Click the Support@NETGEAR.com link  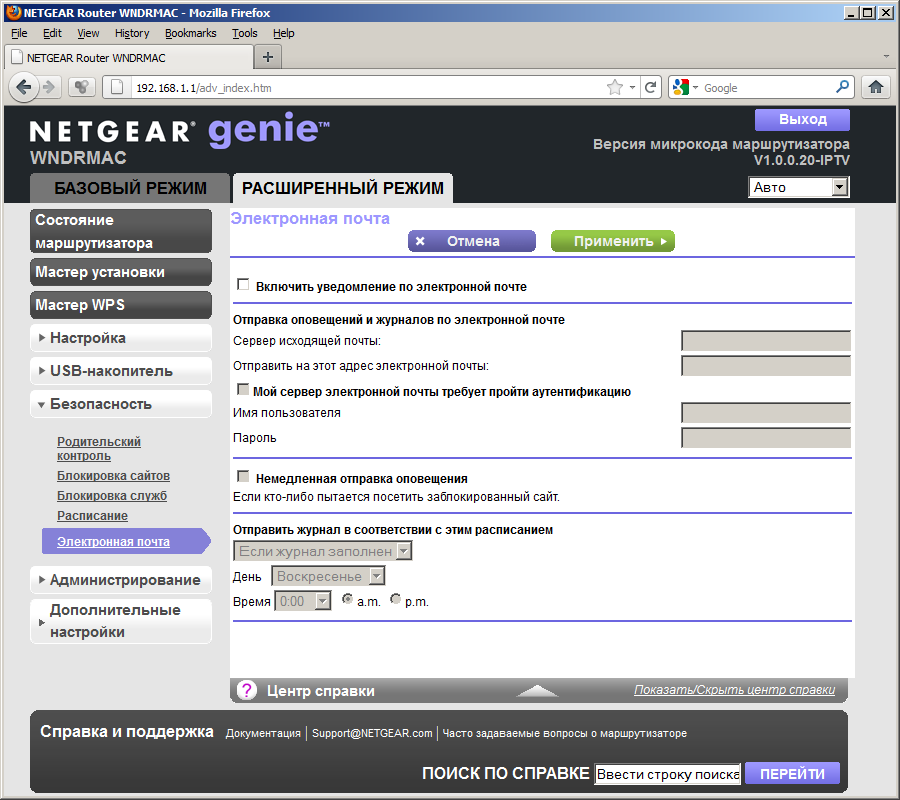372,733
